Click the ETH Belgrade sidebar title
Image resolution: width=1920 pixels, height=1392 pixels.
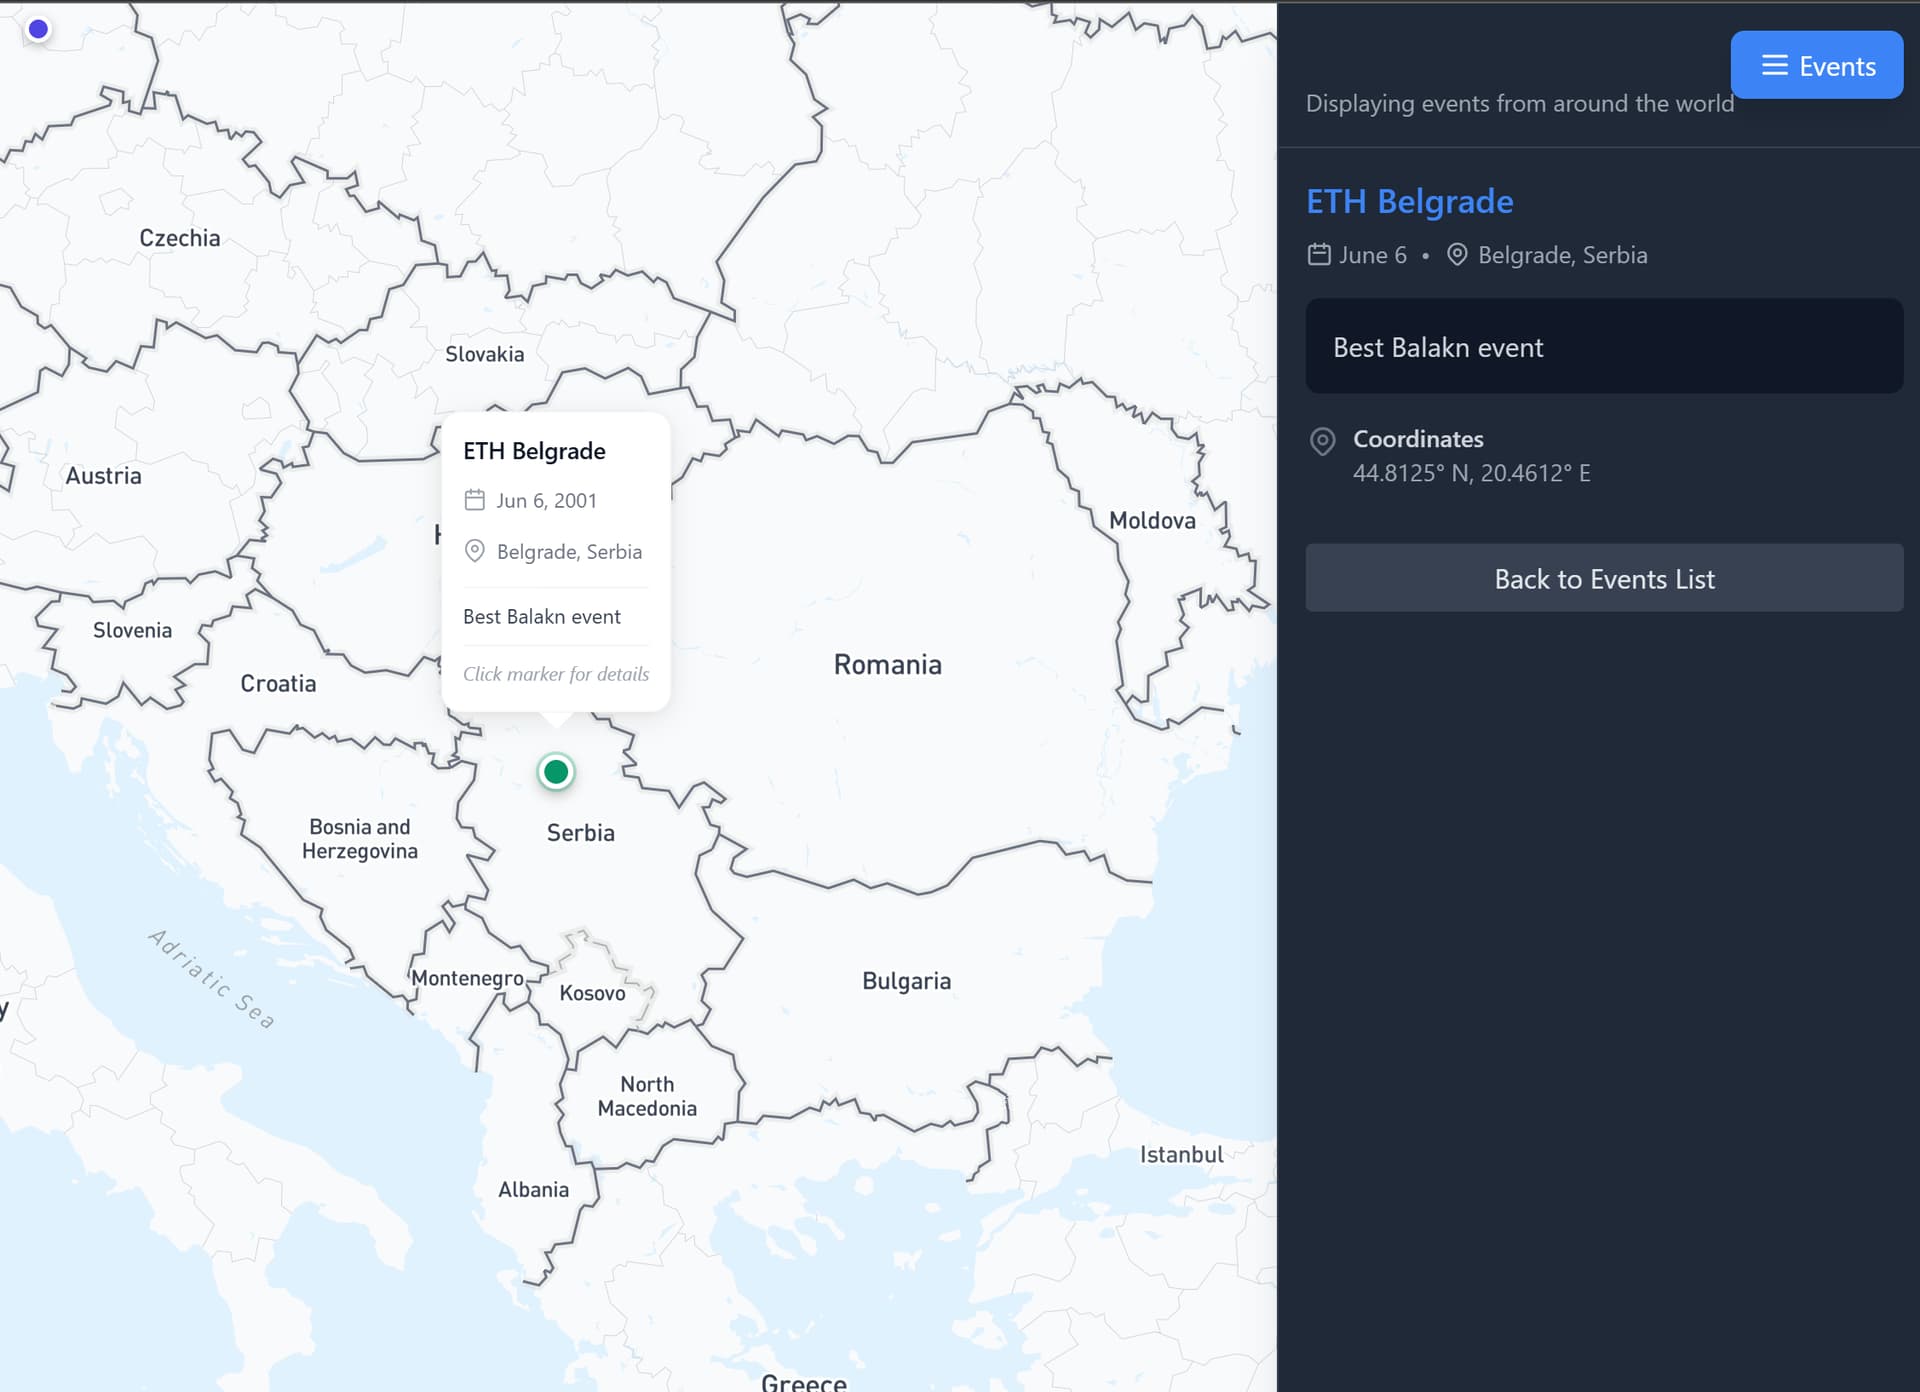(x=1409, y=201)
